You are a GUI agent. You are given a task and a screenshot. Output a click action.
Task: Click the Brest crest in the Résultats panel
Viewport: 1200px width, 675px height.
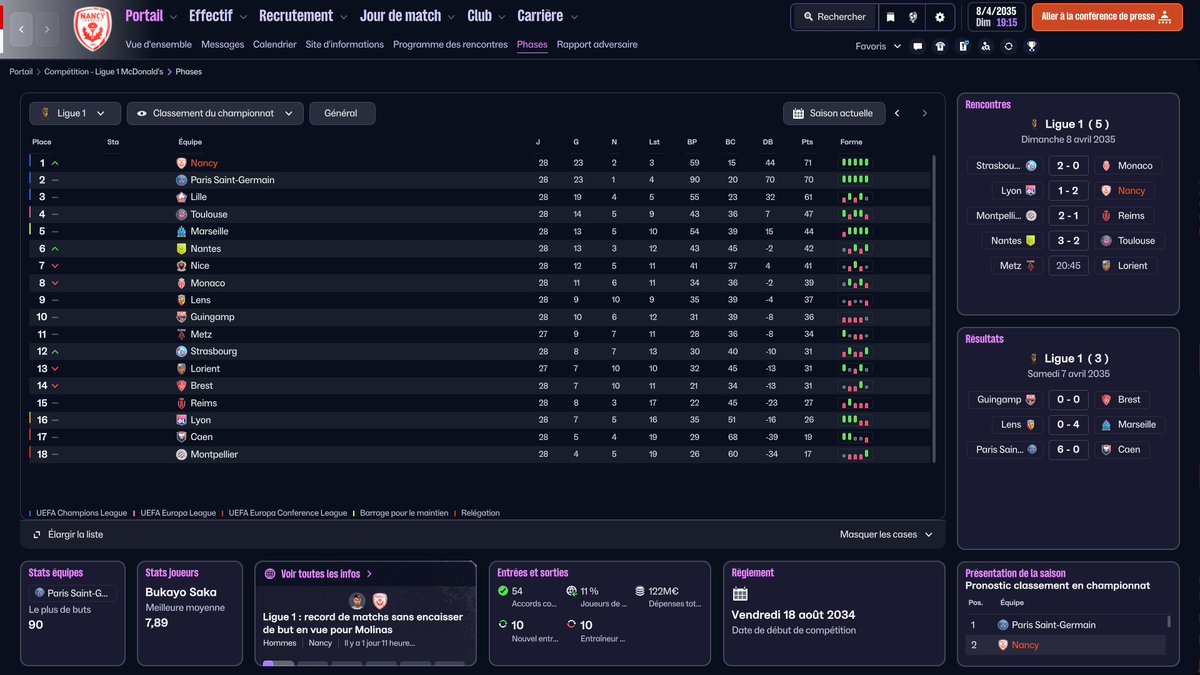pyautogui.click(x=1105, y=399)
